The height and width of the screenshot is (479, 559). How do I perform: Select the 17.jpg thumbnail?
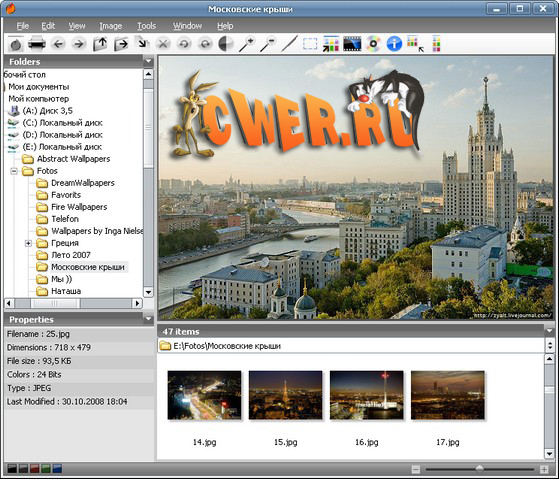(448, 395)
